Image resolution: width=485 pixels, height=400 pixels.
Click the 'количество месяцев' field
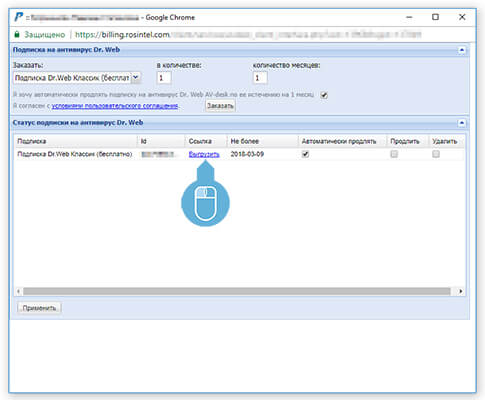(x=260, y=78)
